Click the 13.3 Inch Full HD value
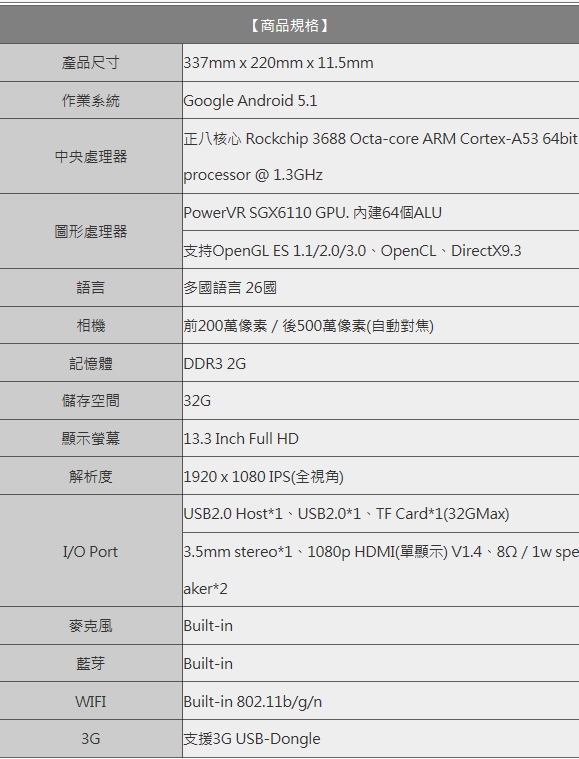579x759 pixels. pyautogui.click(x=241, y=439)
